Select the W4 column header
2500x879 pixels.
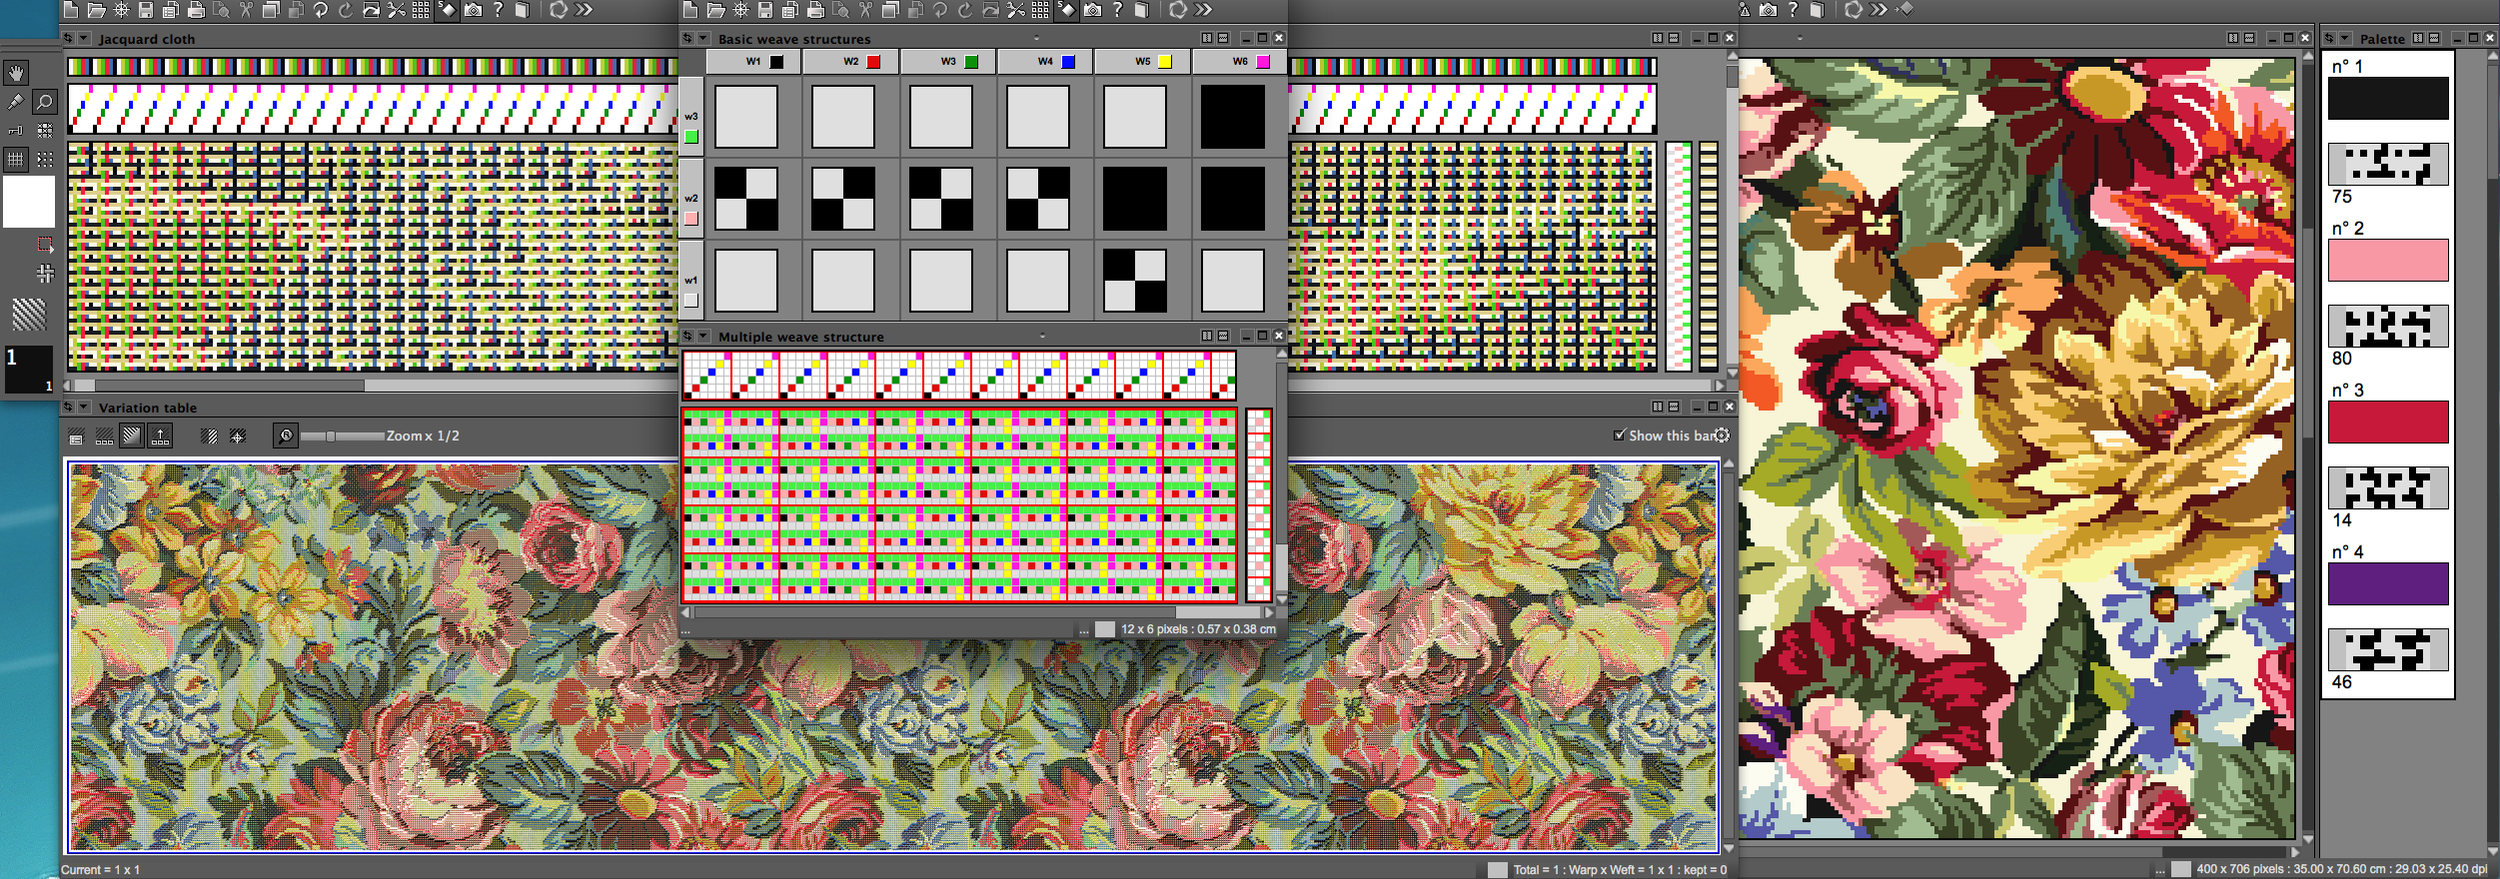pyautogui.click(x=1045, y=62)
